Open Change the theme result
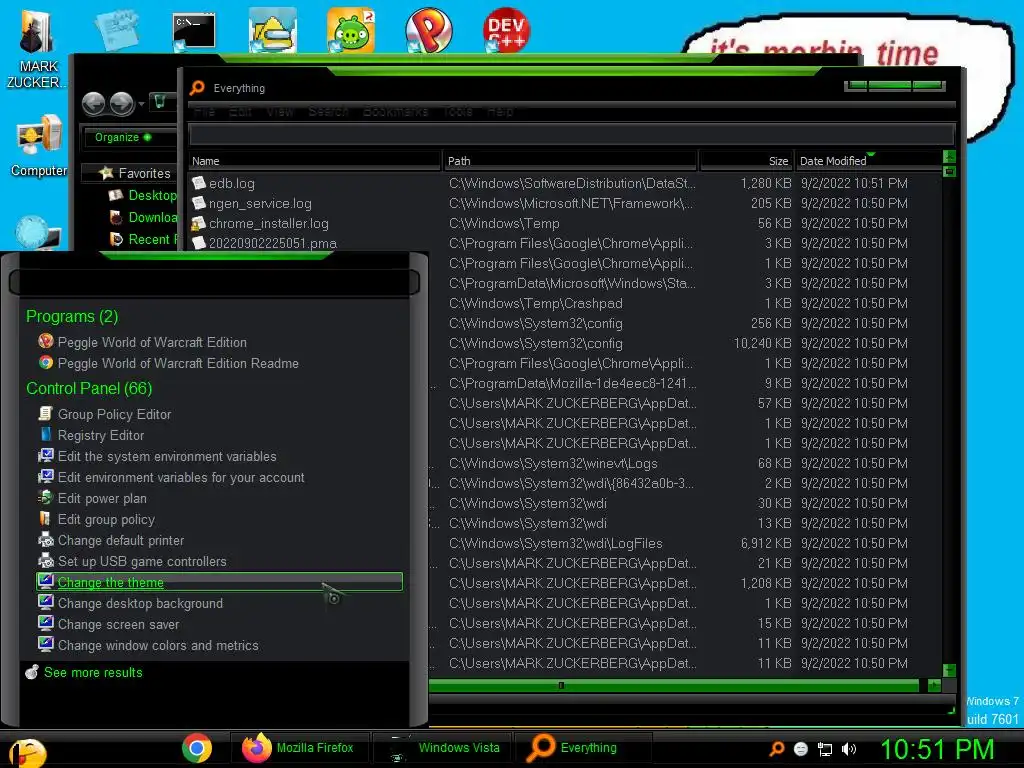Viewport: 1024px width, 768px height. point(219,582)
